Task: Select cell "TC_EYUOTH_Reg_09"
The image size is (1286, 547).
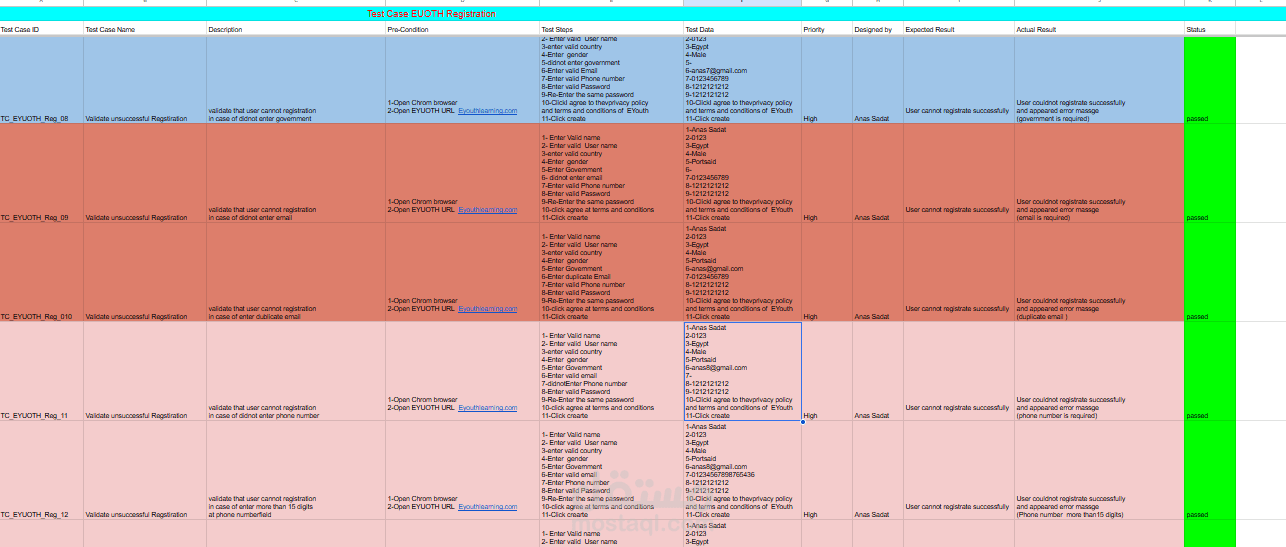Action: pyautogui.click(x=41, y=174)
